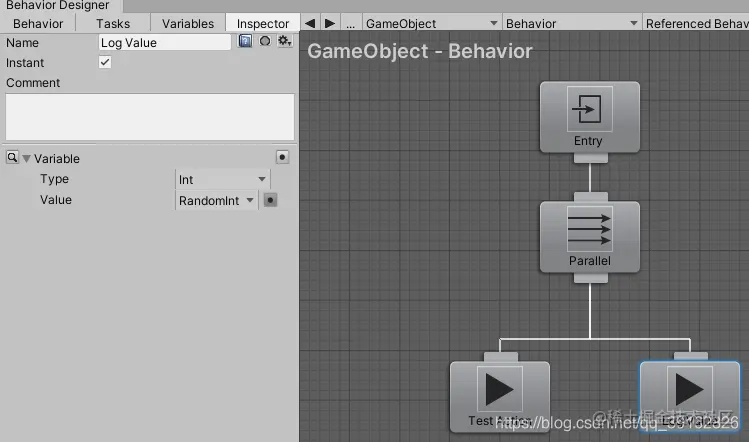
Task: Select the Inspector tab
Action: 263,23
